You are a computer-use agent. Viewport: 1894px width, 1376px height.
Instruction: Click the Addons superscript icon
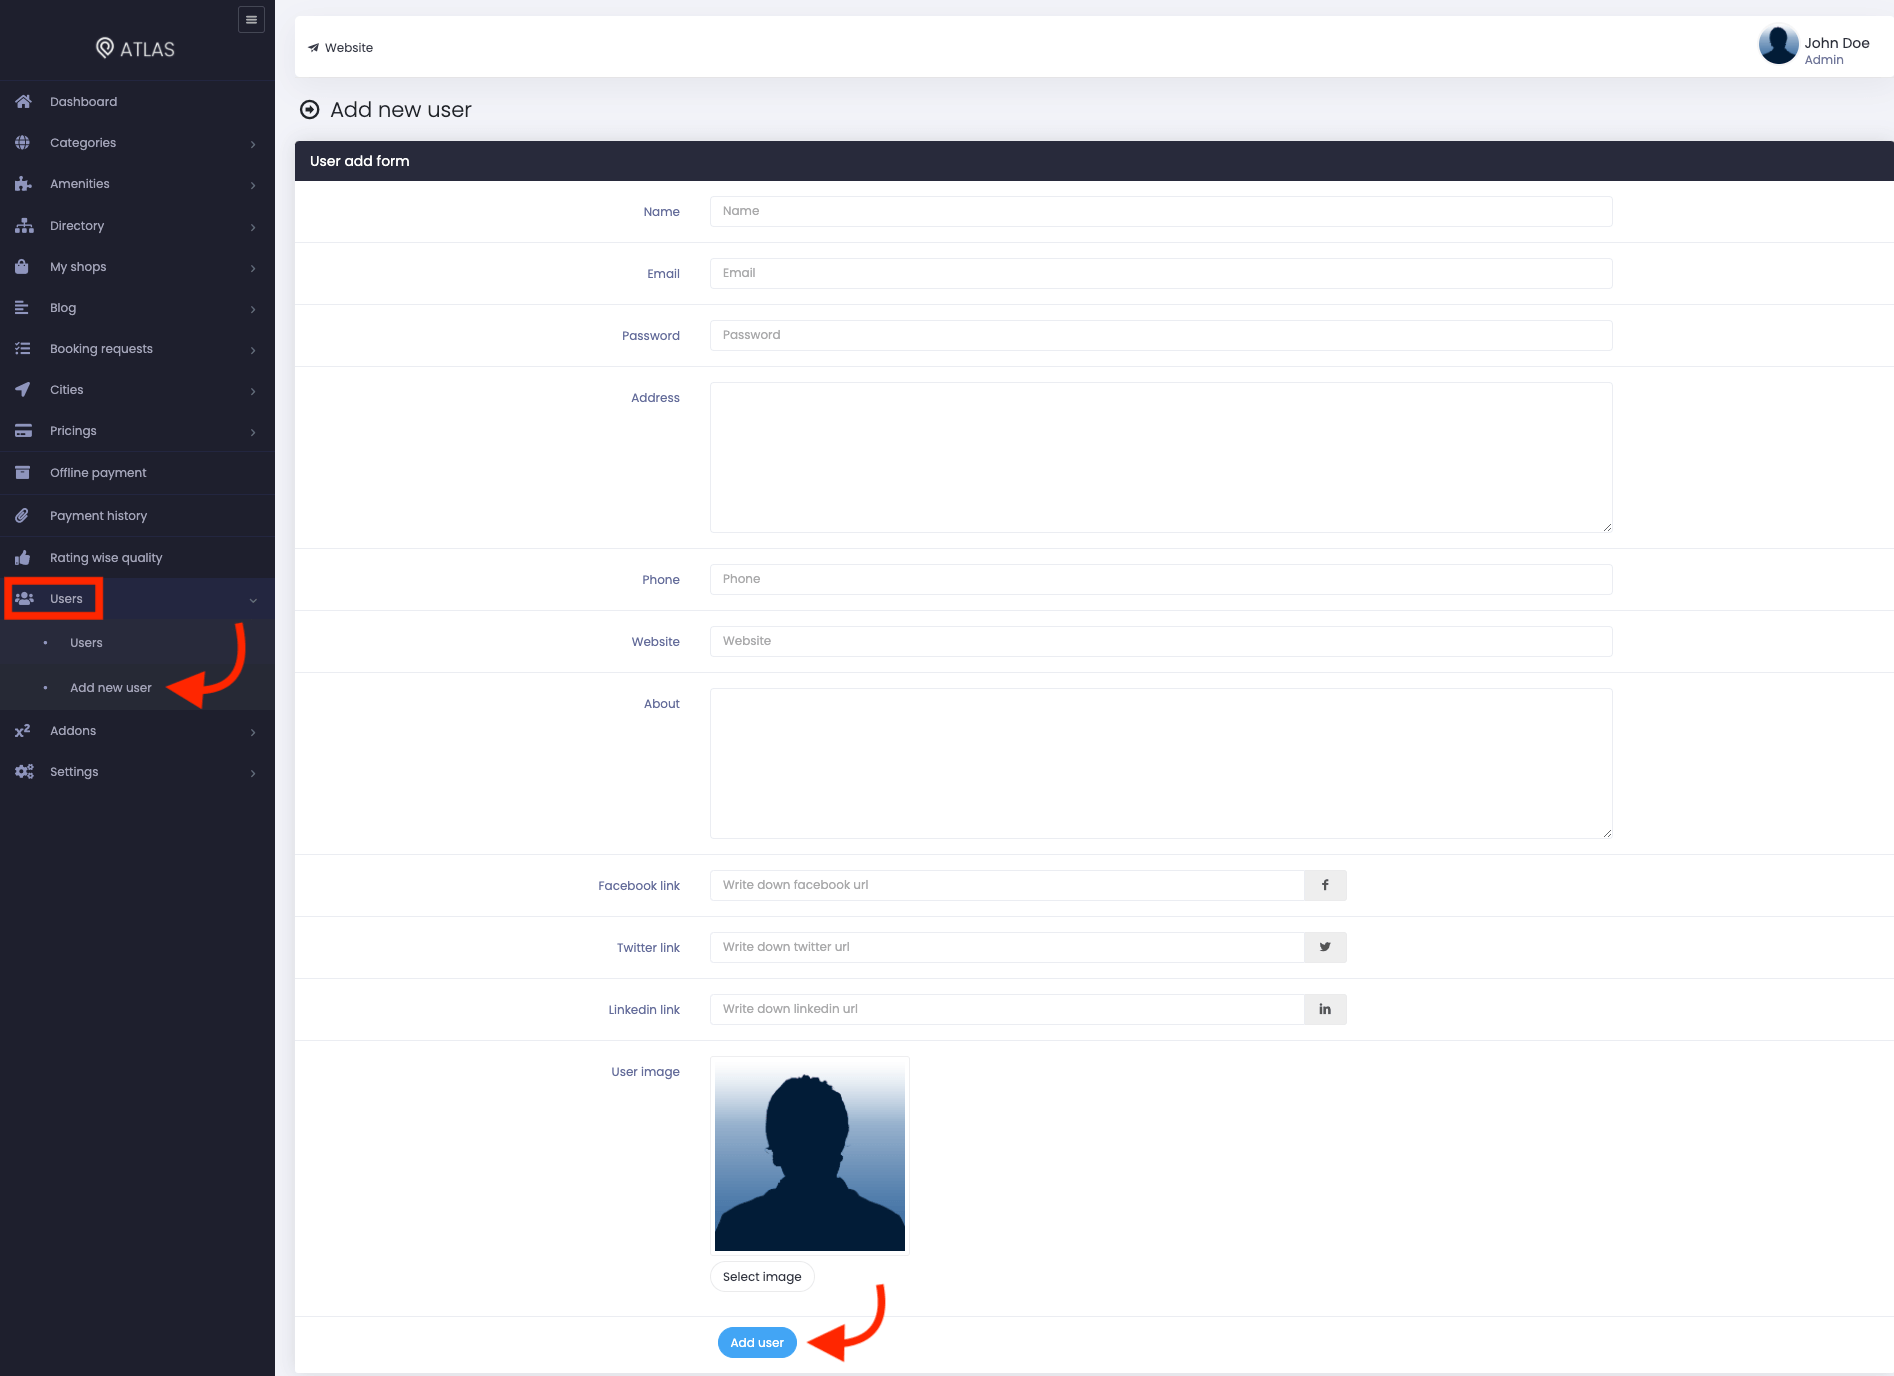click(23, 731)
